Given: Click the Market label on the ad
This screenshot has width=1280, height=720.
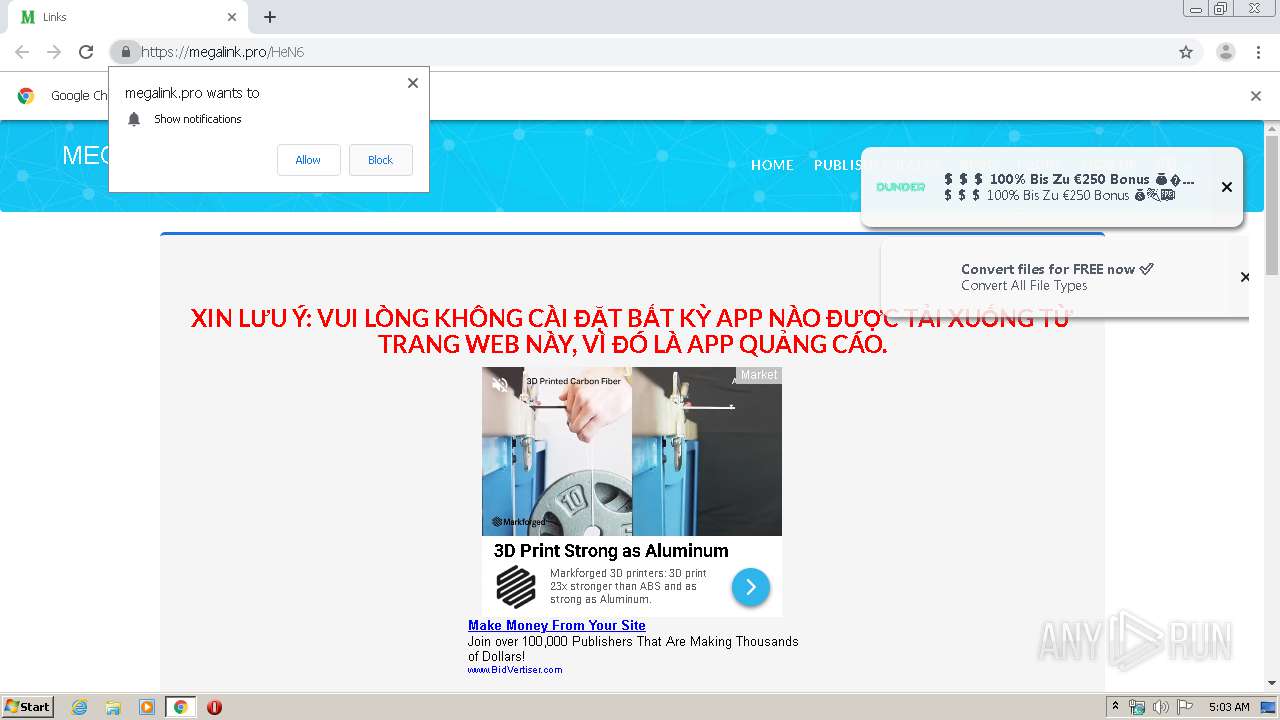Looking at the screenshot, I should (x=759, y=375).
